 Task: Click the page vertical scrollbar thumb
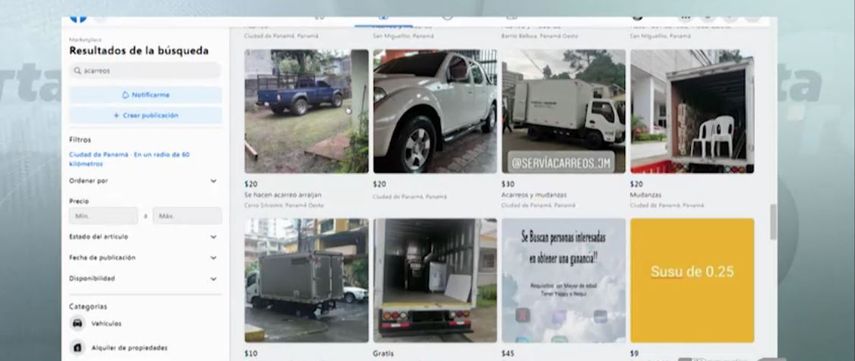click(x=773, y=222)
